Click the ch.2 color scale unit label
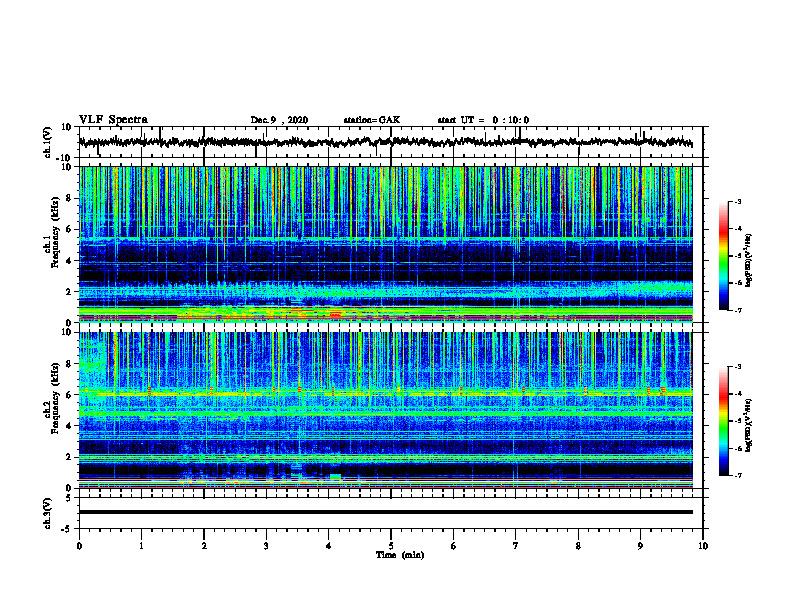Viewport: 792px width, 612px height. coord(749,425)
